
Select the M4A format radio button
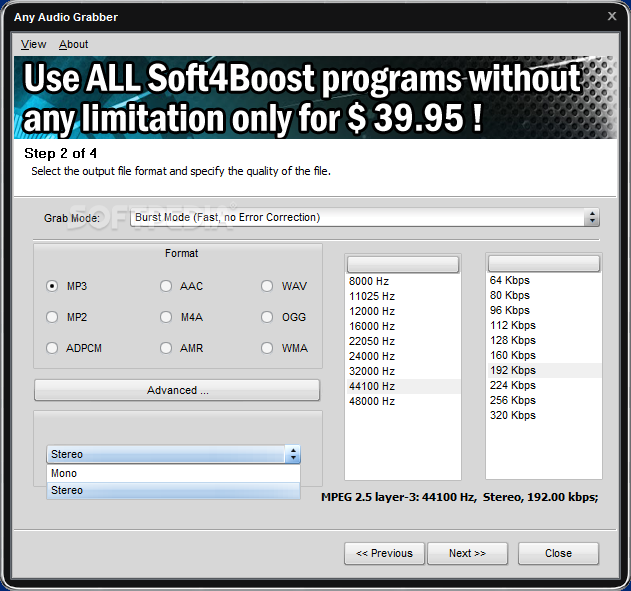point(166,317)
